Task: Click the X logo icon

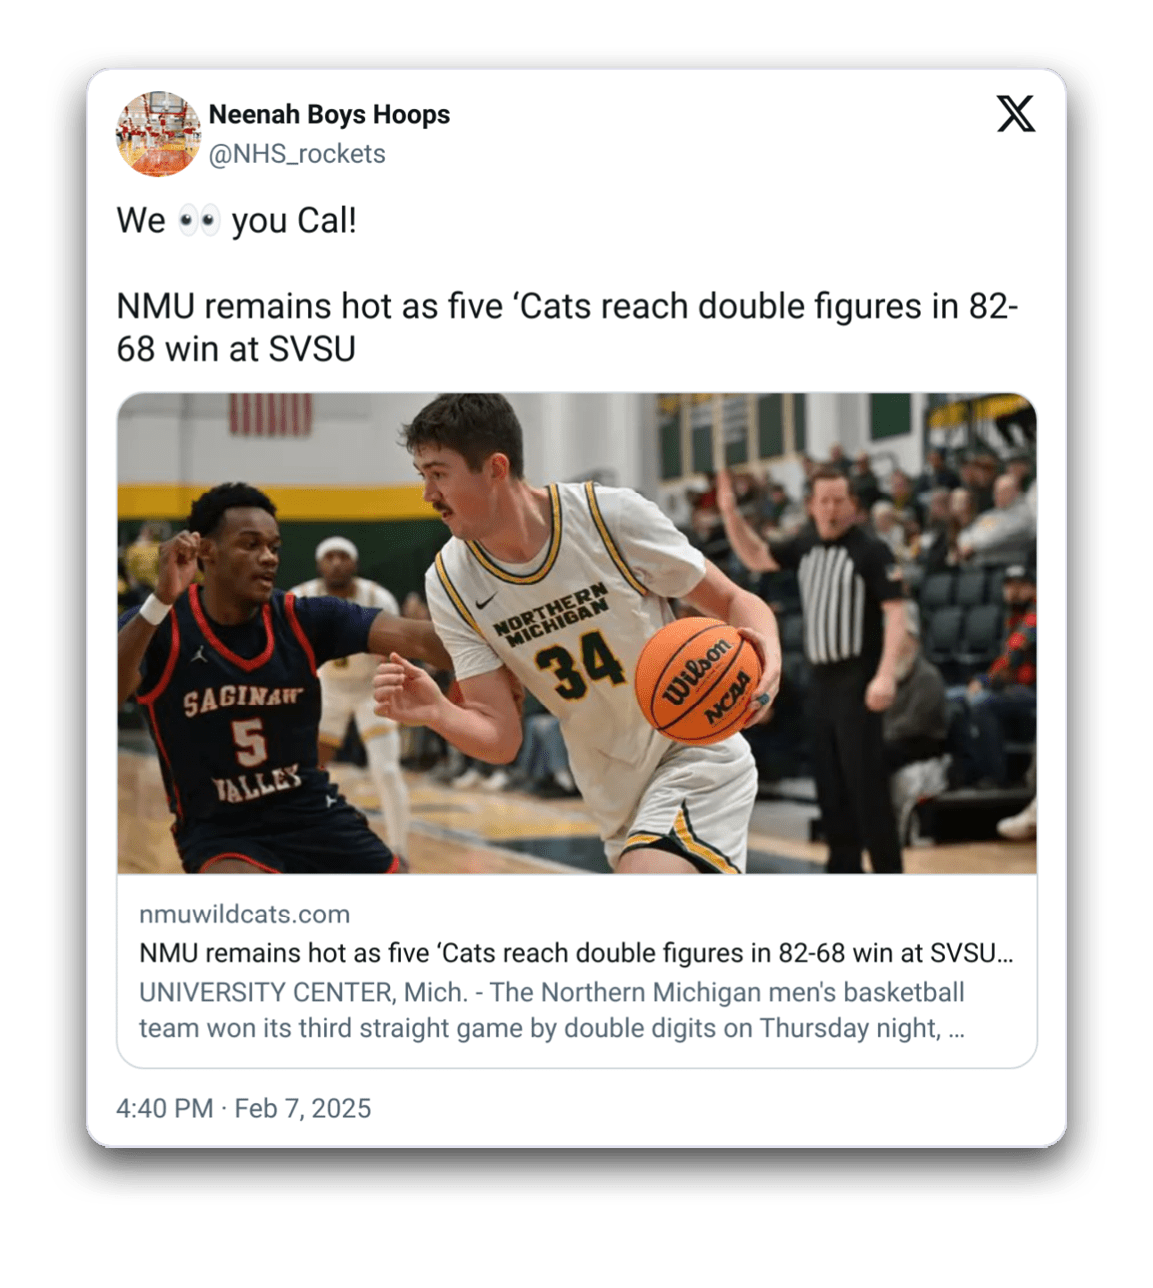Action: pyautogui.click(x=1015, y=114)
